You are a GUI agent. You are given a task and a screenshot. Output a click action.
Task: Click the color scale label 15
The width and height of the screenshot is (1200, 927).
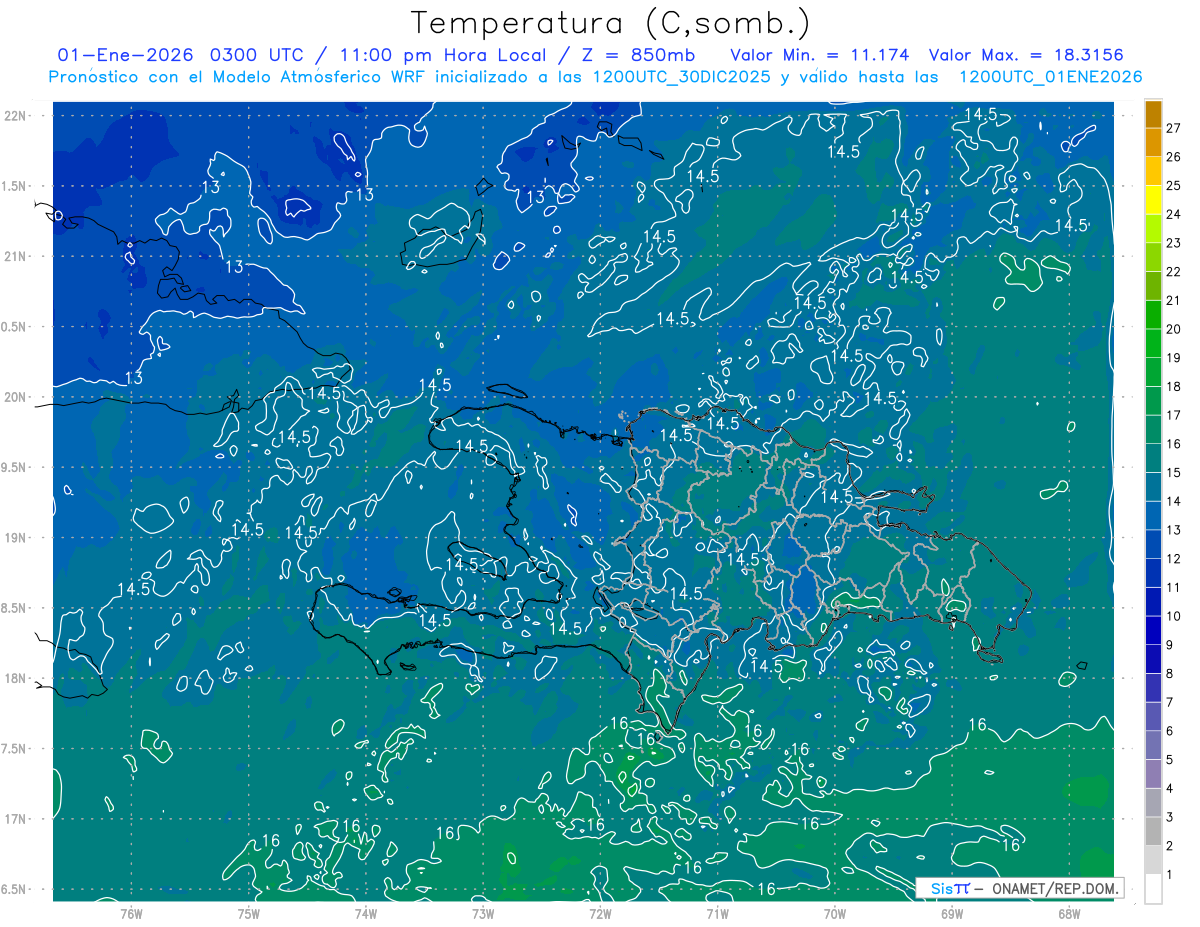click(x=1175, y=473)
